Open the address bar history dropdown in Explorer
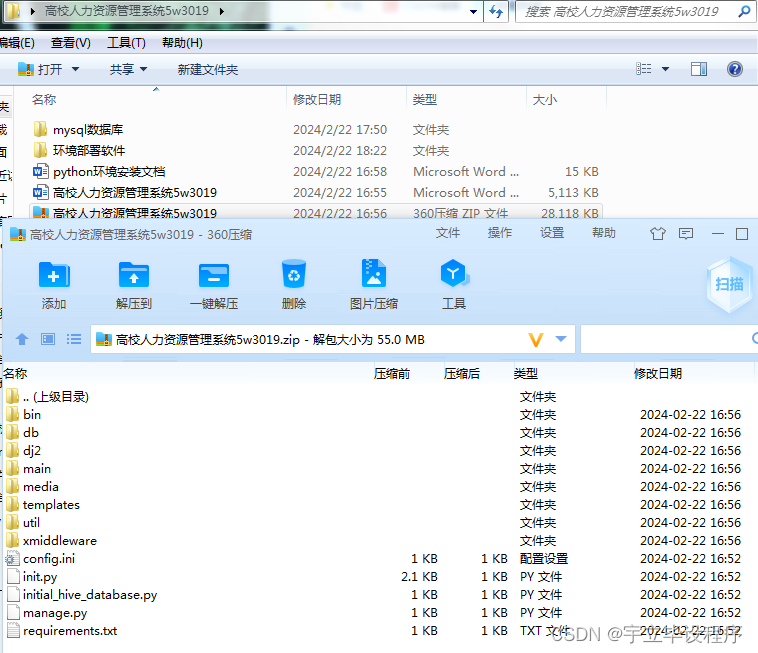Viewport: 758px width, 653px height. 474,11
